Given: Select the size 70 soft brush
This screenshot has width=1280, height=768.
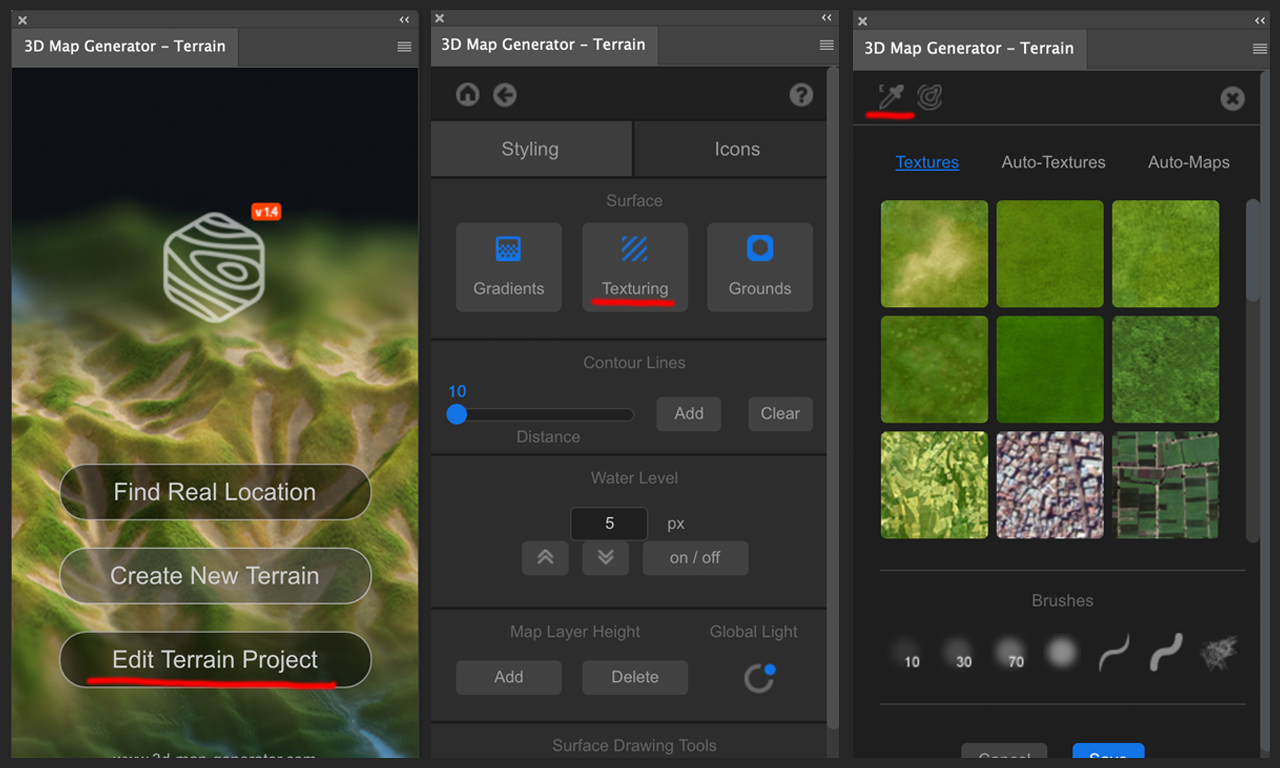Looking at the screenshot, I should (x=1010, y=654).
